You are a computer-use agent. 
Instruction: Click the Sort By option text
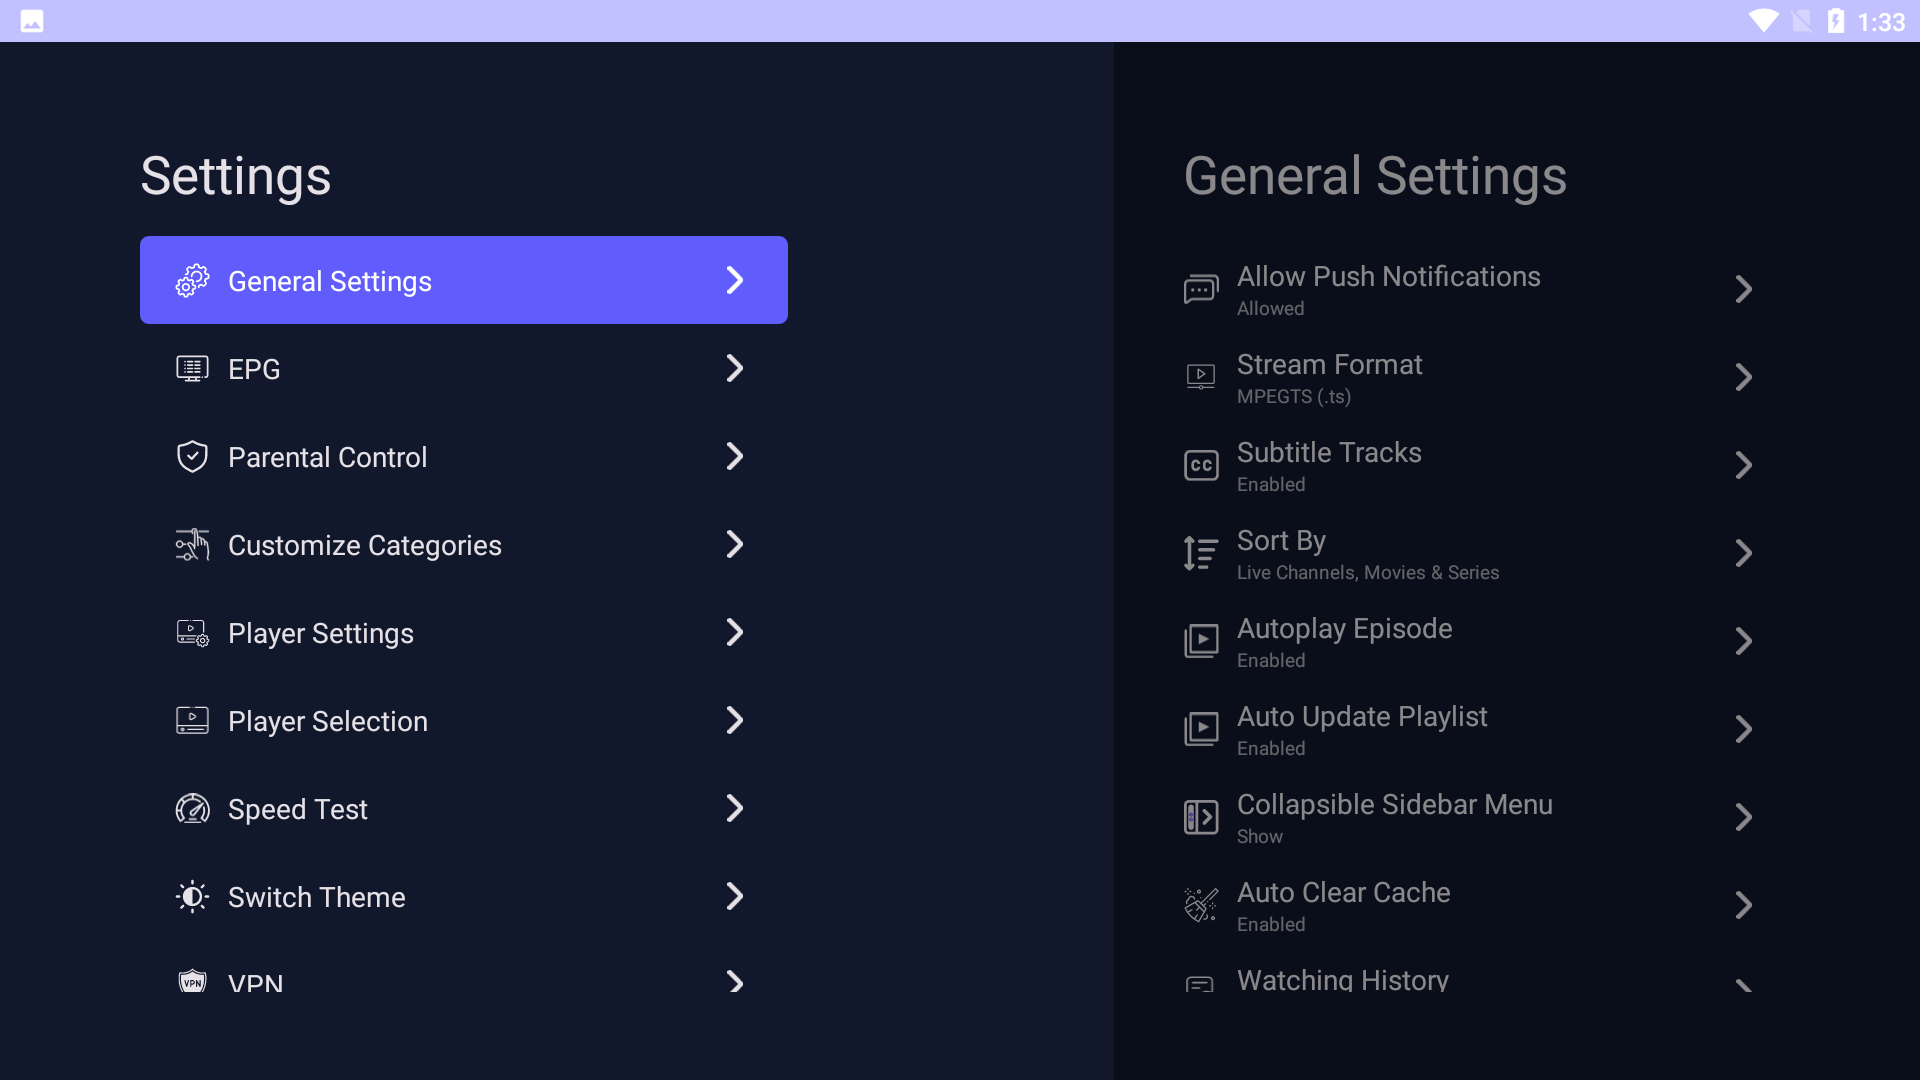coord(1281,541)
